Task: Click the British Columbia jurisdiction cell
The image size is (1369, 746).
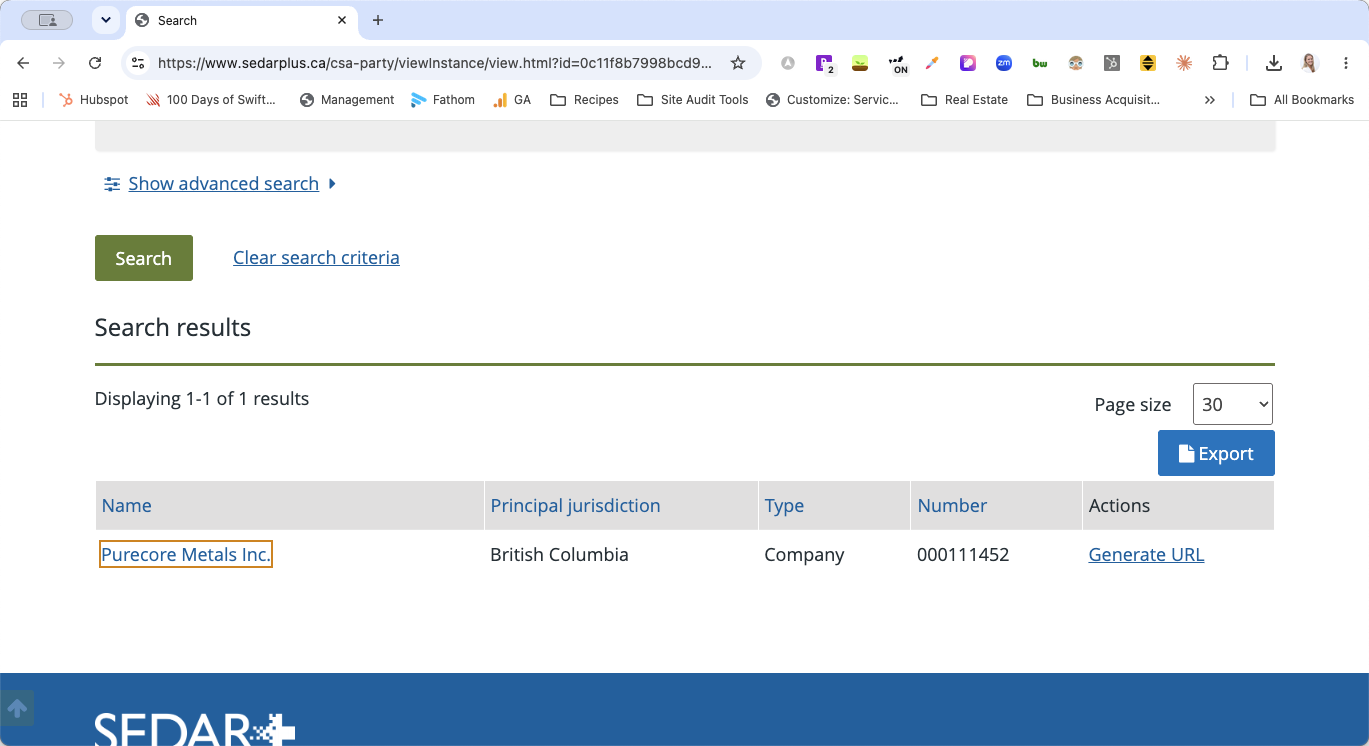Action: (x=559, y=555)
